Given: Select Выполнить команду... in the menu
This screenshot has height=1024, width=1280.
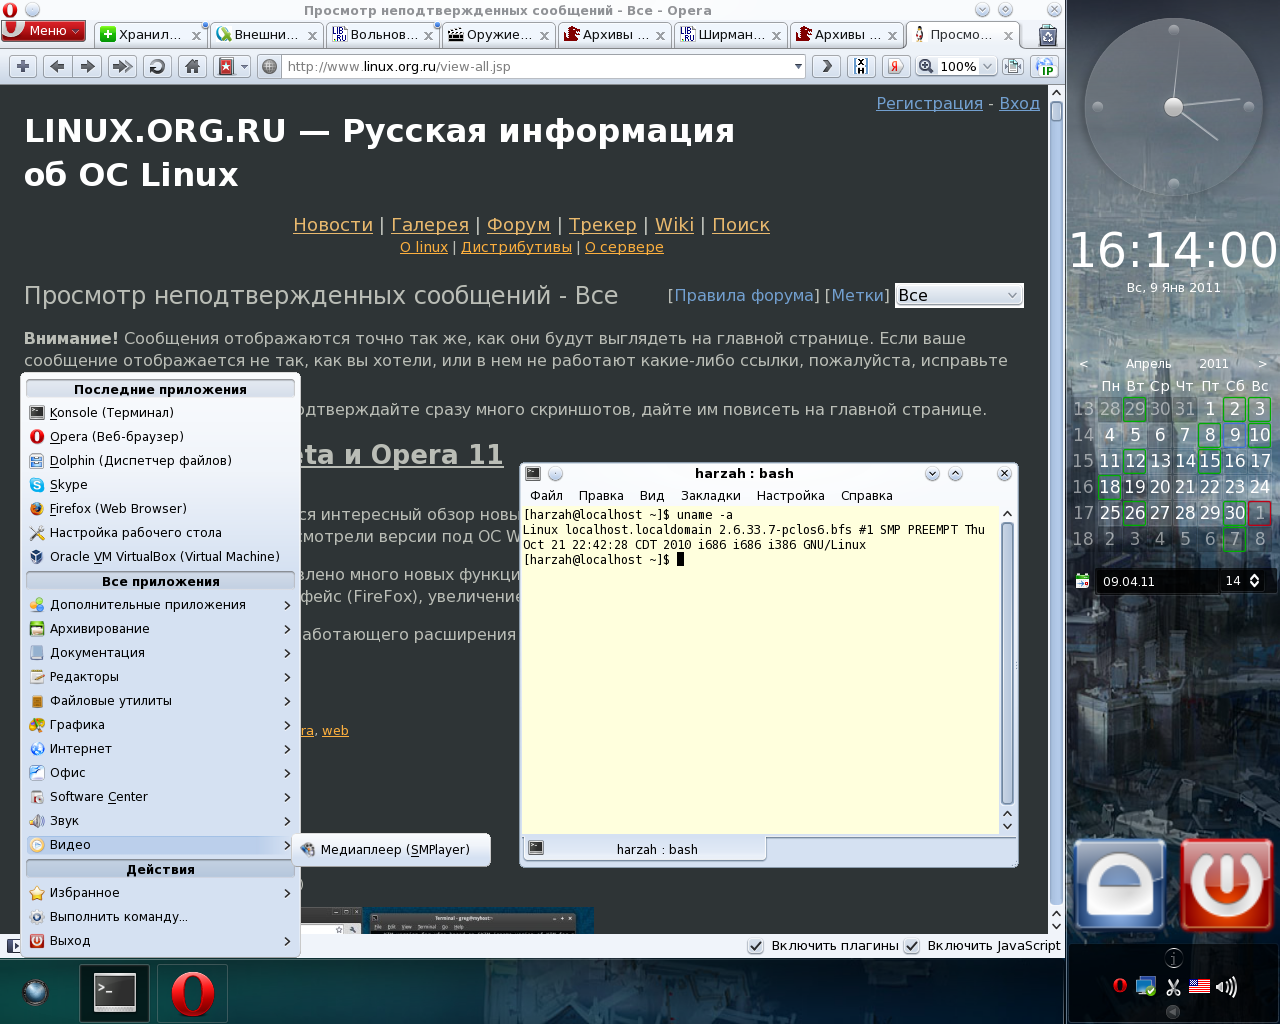Looking at the screenshot, I should pos(161,917).
